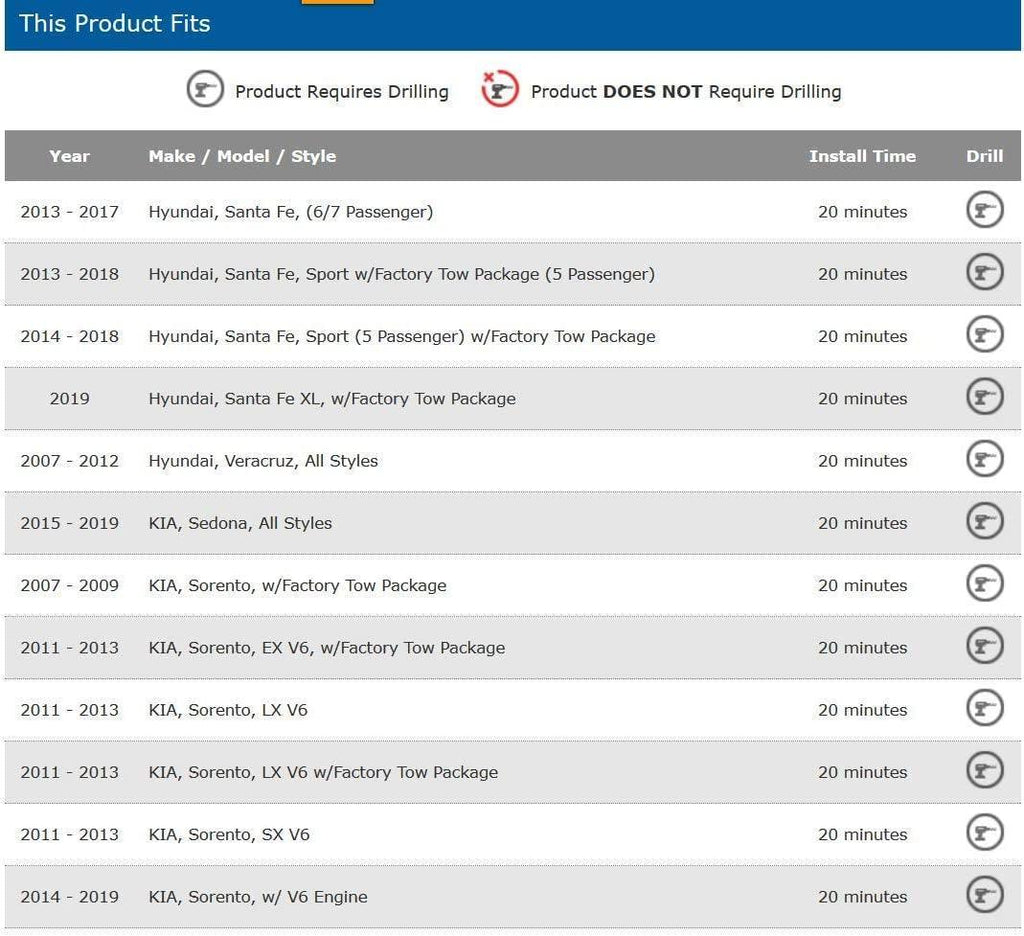Click 'Hyundai, Santa Fe XL, w/Factory Tow Package'
Screen dimensions: 1024x936
point(332,399)
